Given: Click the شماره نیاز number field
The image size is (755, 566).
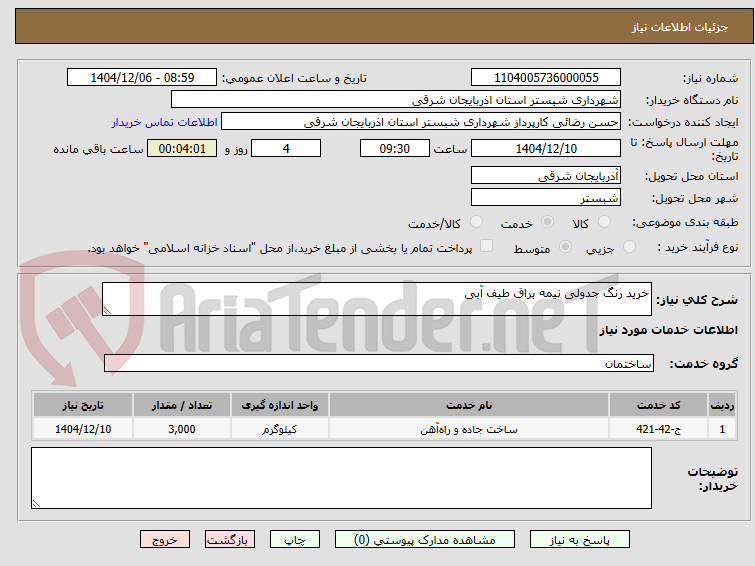Looking at the screenshot, I should pos(546,78).
